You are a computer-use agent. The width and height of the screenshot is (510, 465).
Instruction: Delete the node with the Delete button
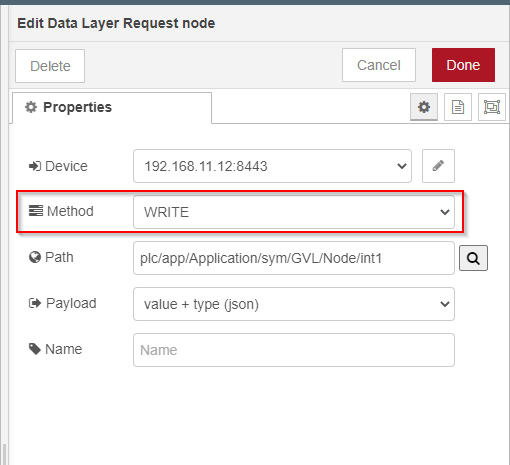click(50, 66)
